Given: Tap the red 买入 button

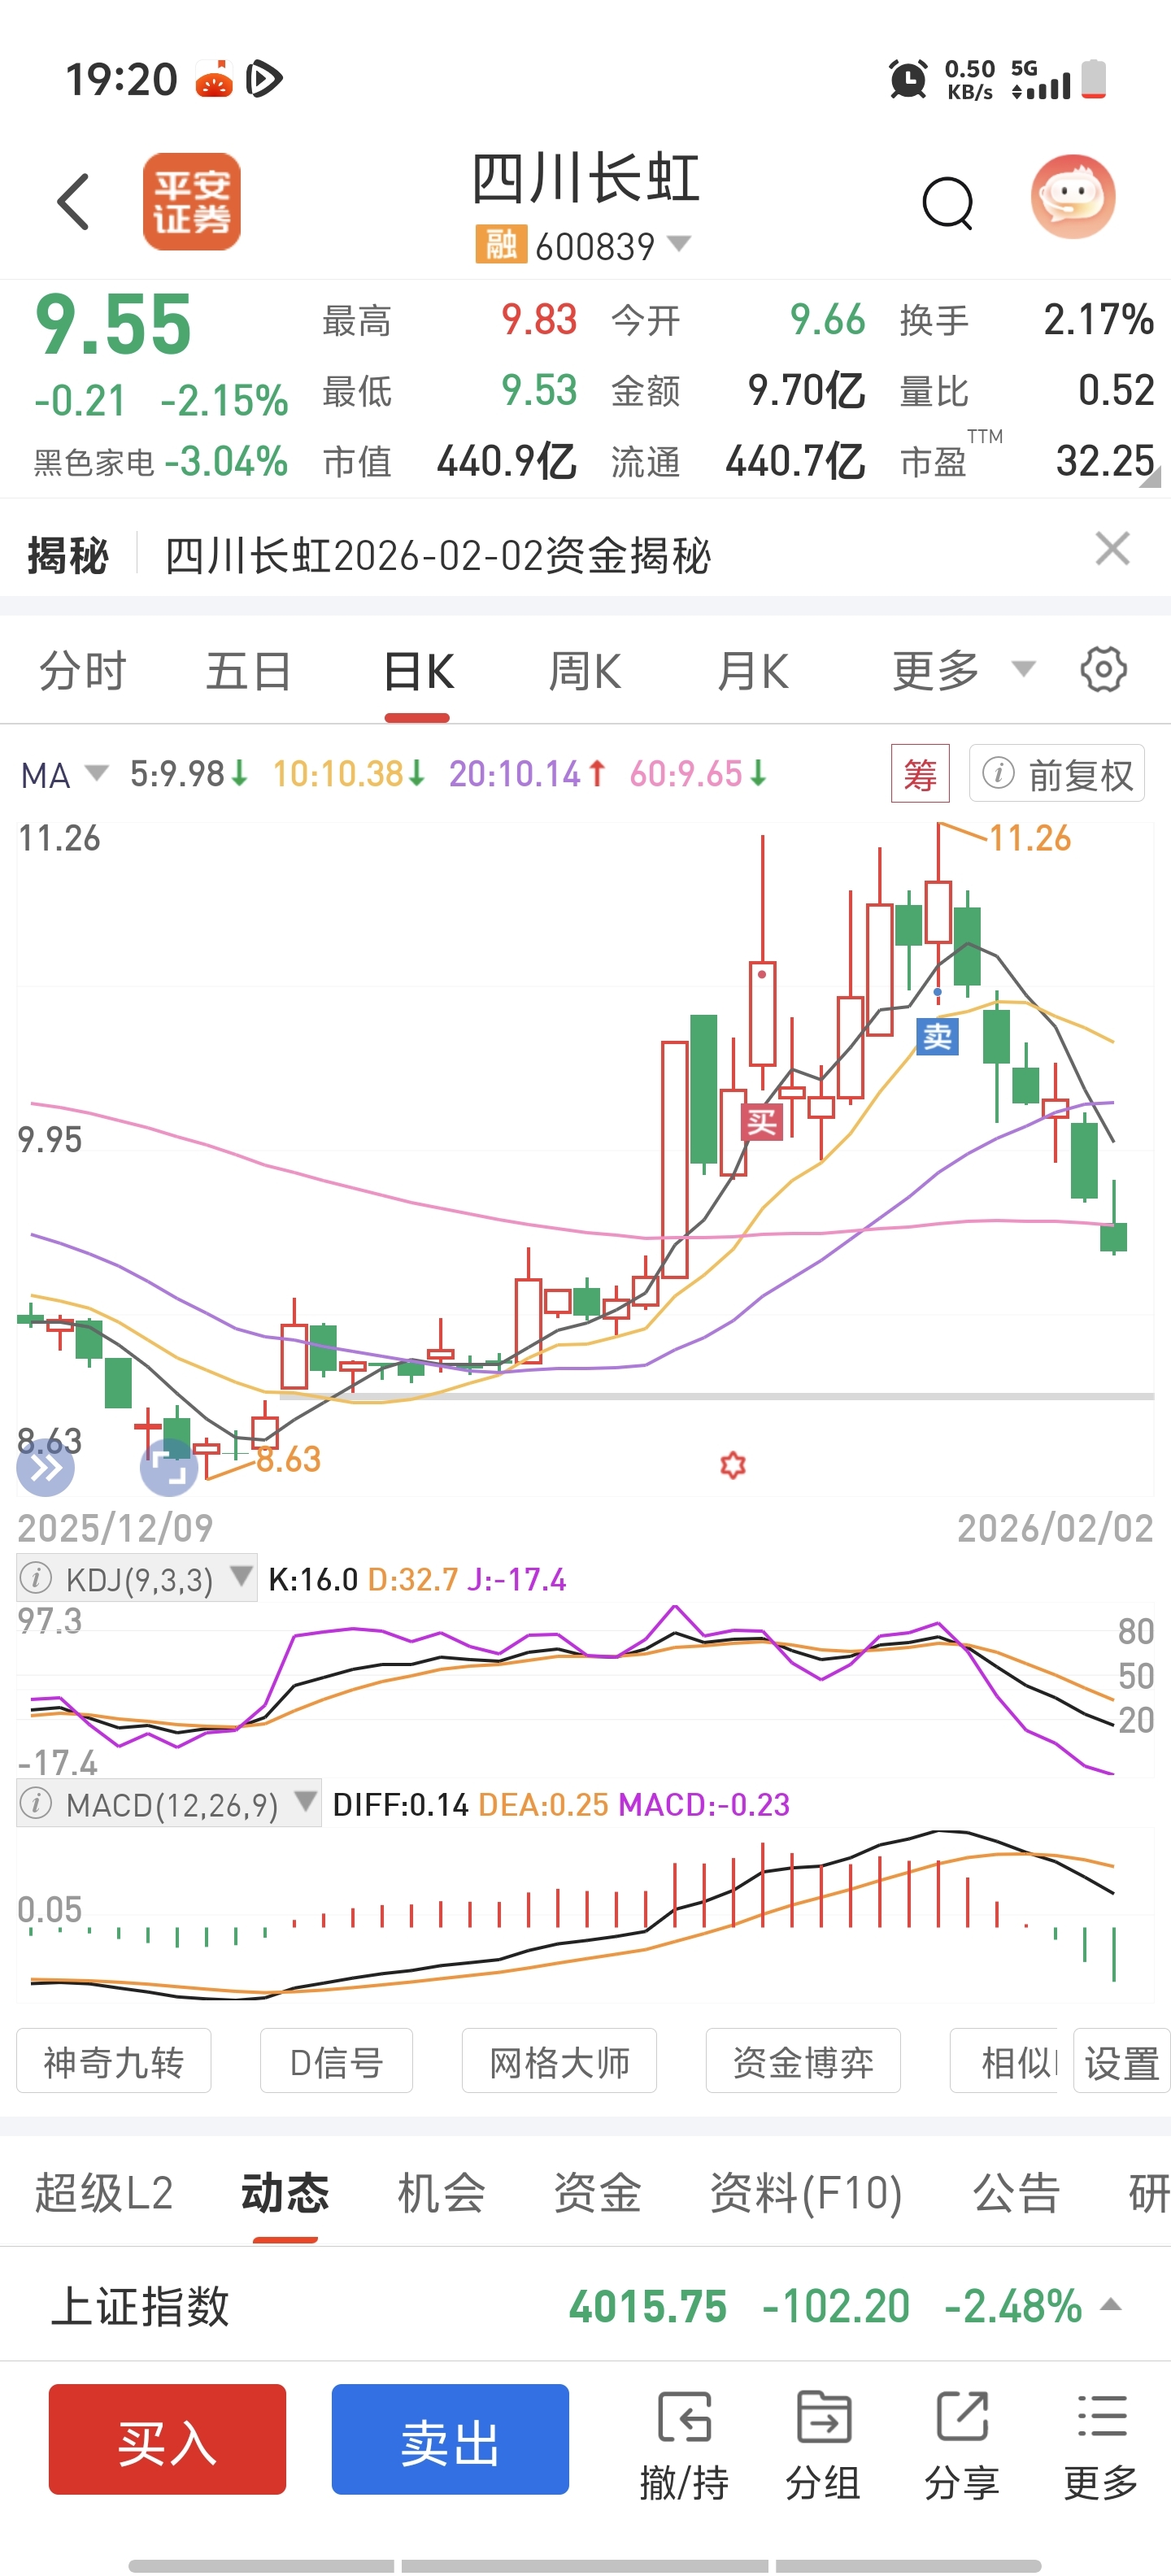Looking at the screenshot, I should (x=167, y=2439).
